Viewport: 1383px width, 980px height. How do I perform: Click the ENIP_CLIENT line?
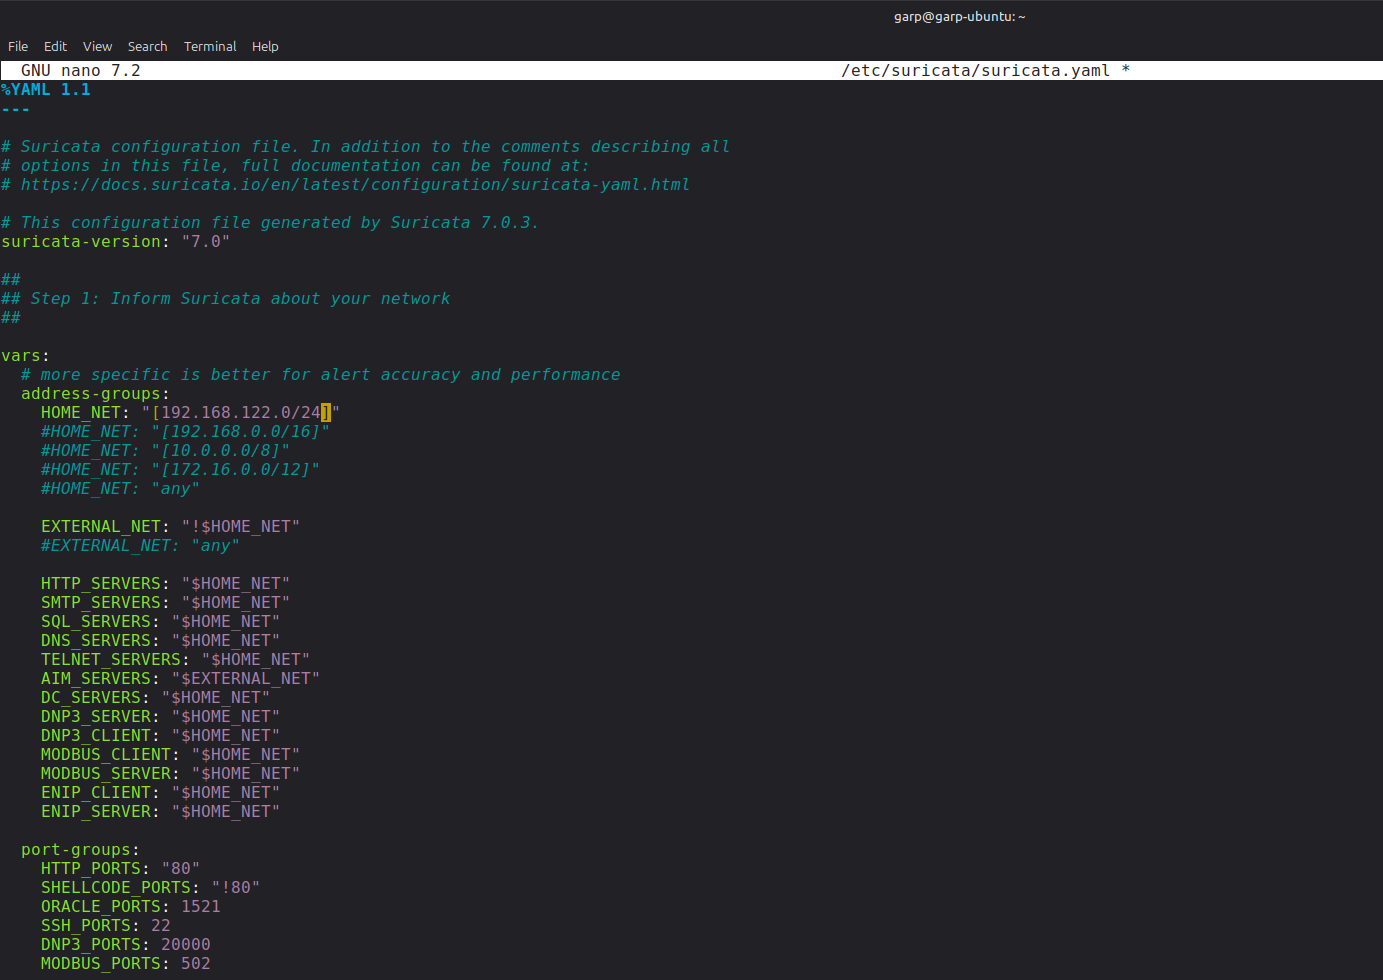tap(161, 793)
